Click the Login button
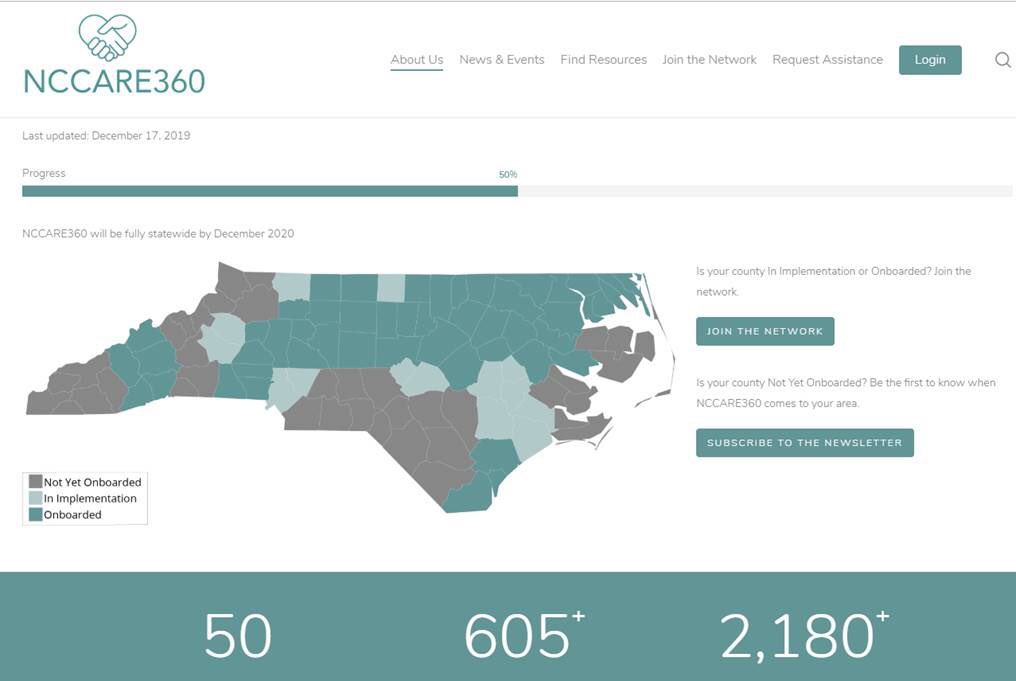Screen dimensions: 1016x681 point(930,60)
